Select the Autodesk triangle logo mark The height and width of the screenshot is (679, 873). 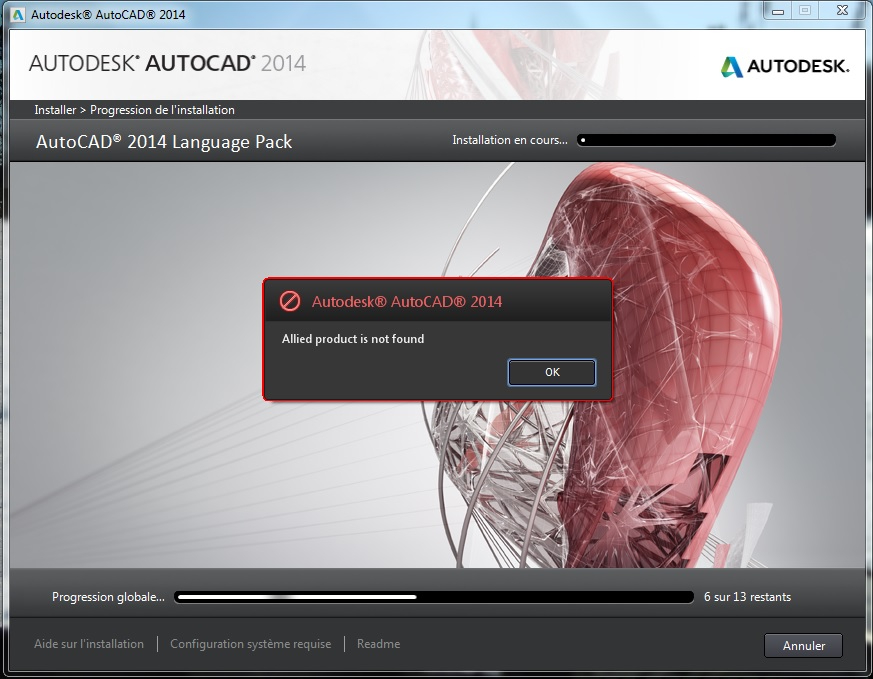pyautogui.click(x=731, y=66)
